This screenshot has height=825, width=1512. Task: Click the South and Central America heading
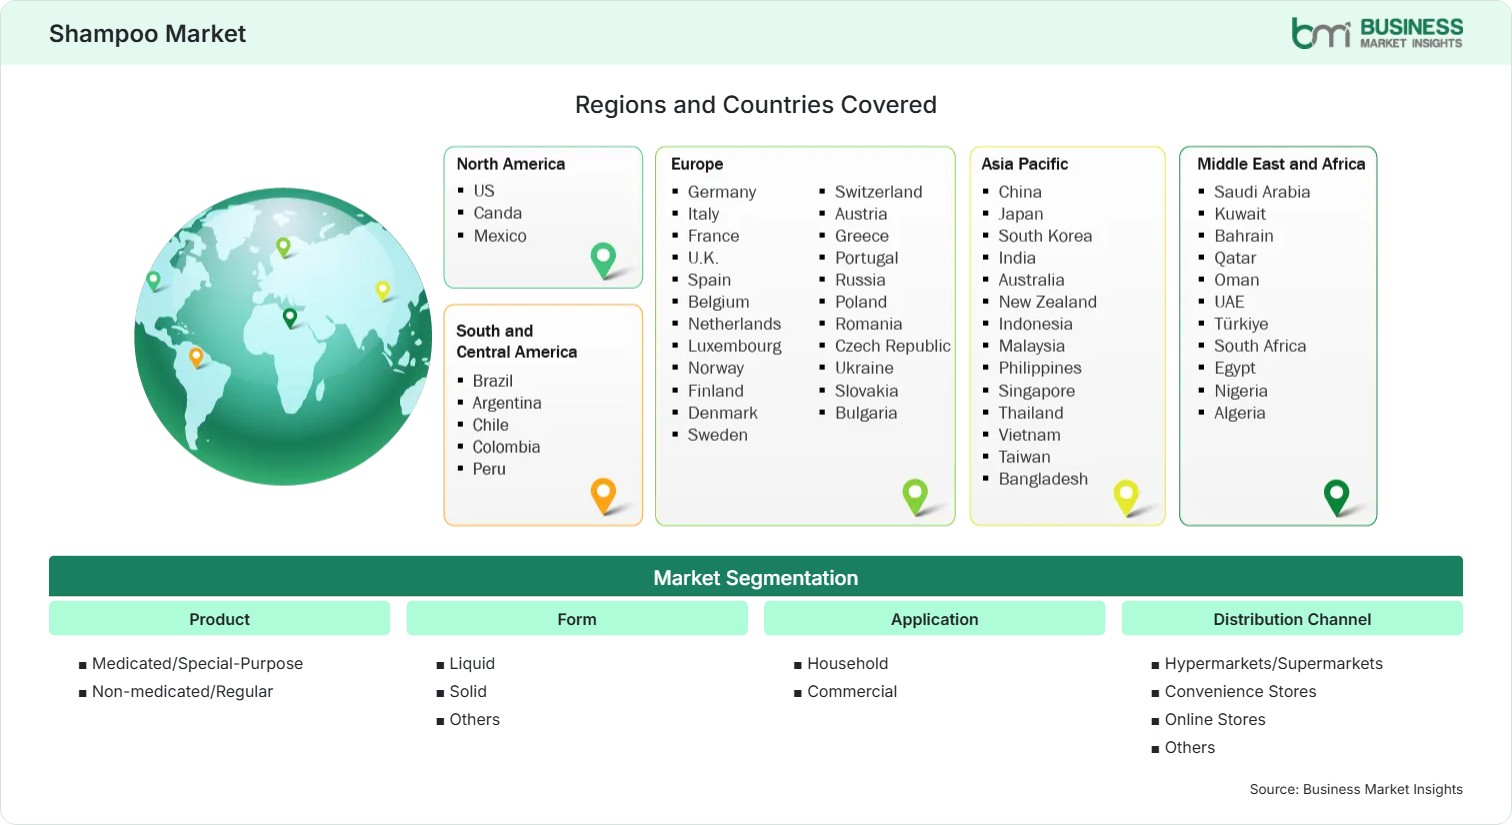(517, 341)
